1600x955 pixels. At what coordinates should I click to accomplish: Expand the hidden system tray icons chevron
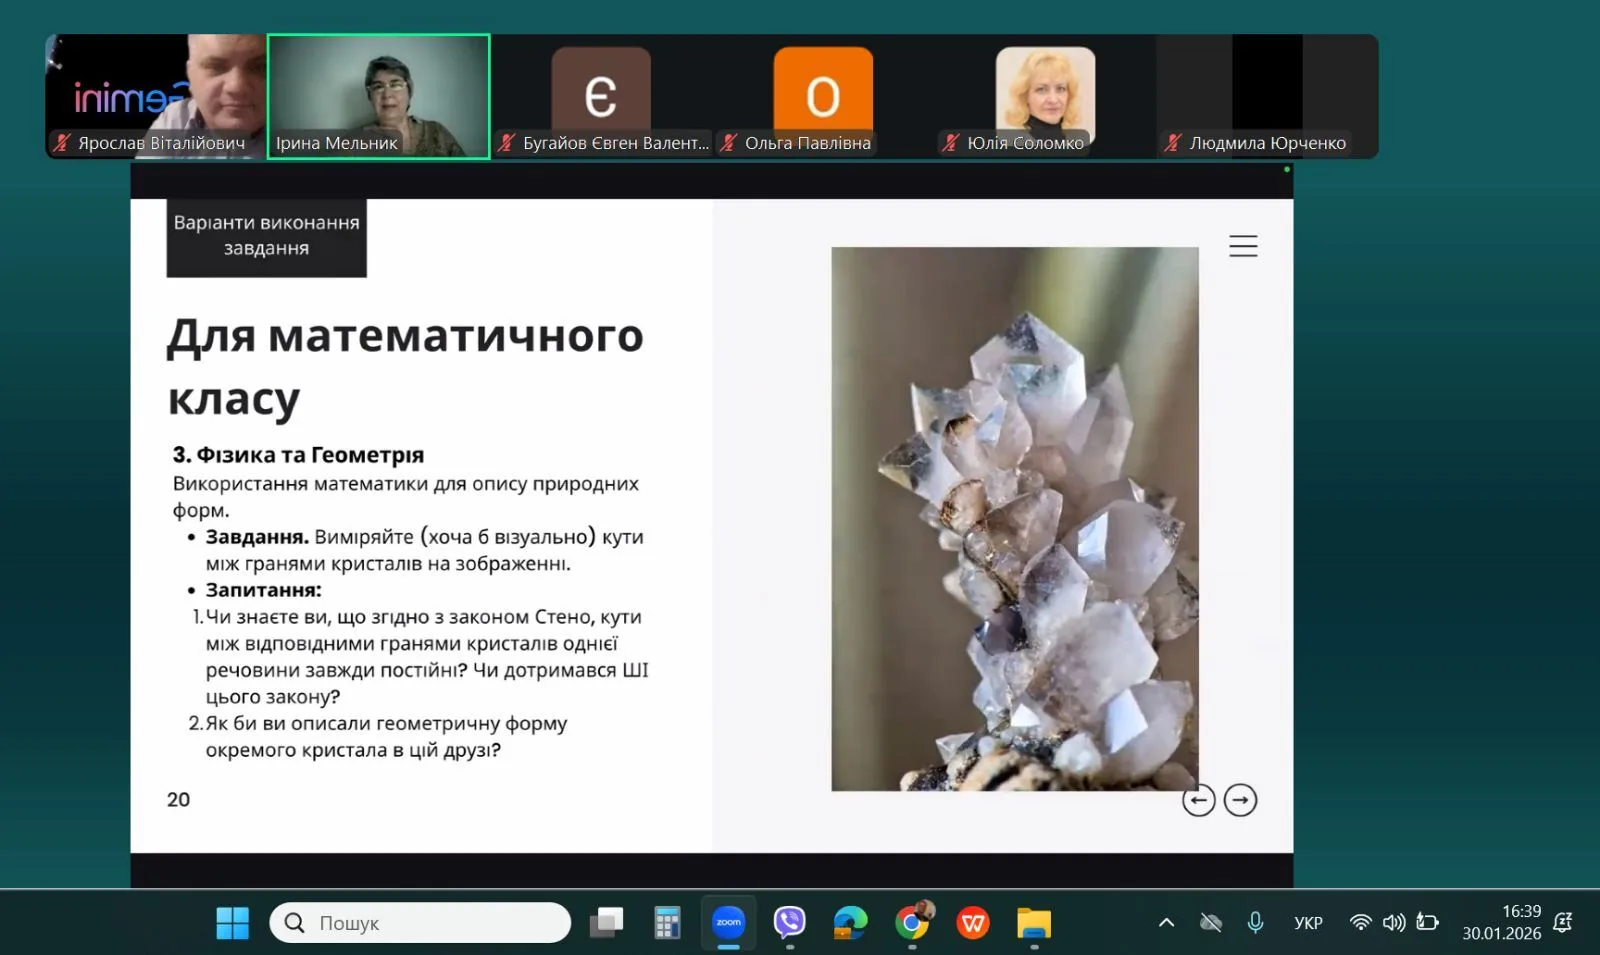(1166, 923)
